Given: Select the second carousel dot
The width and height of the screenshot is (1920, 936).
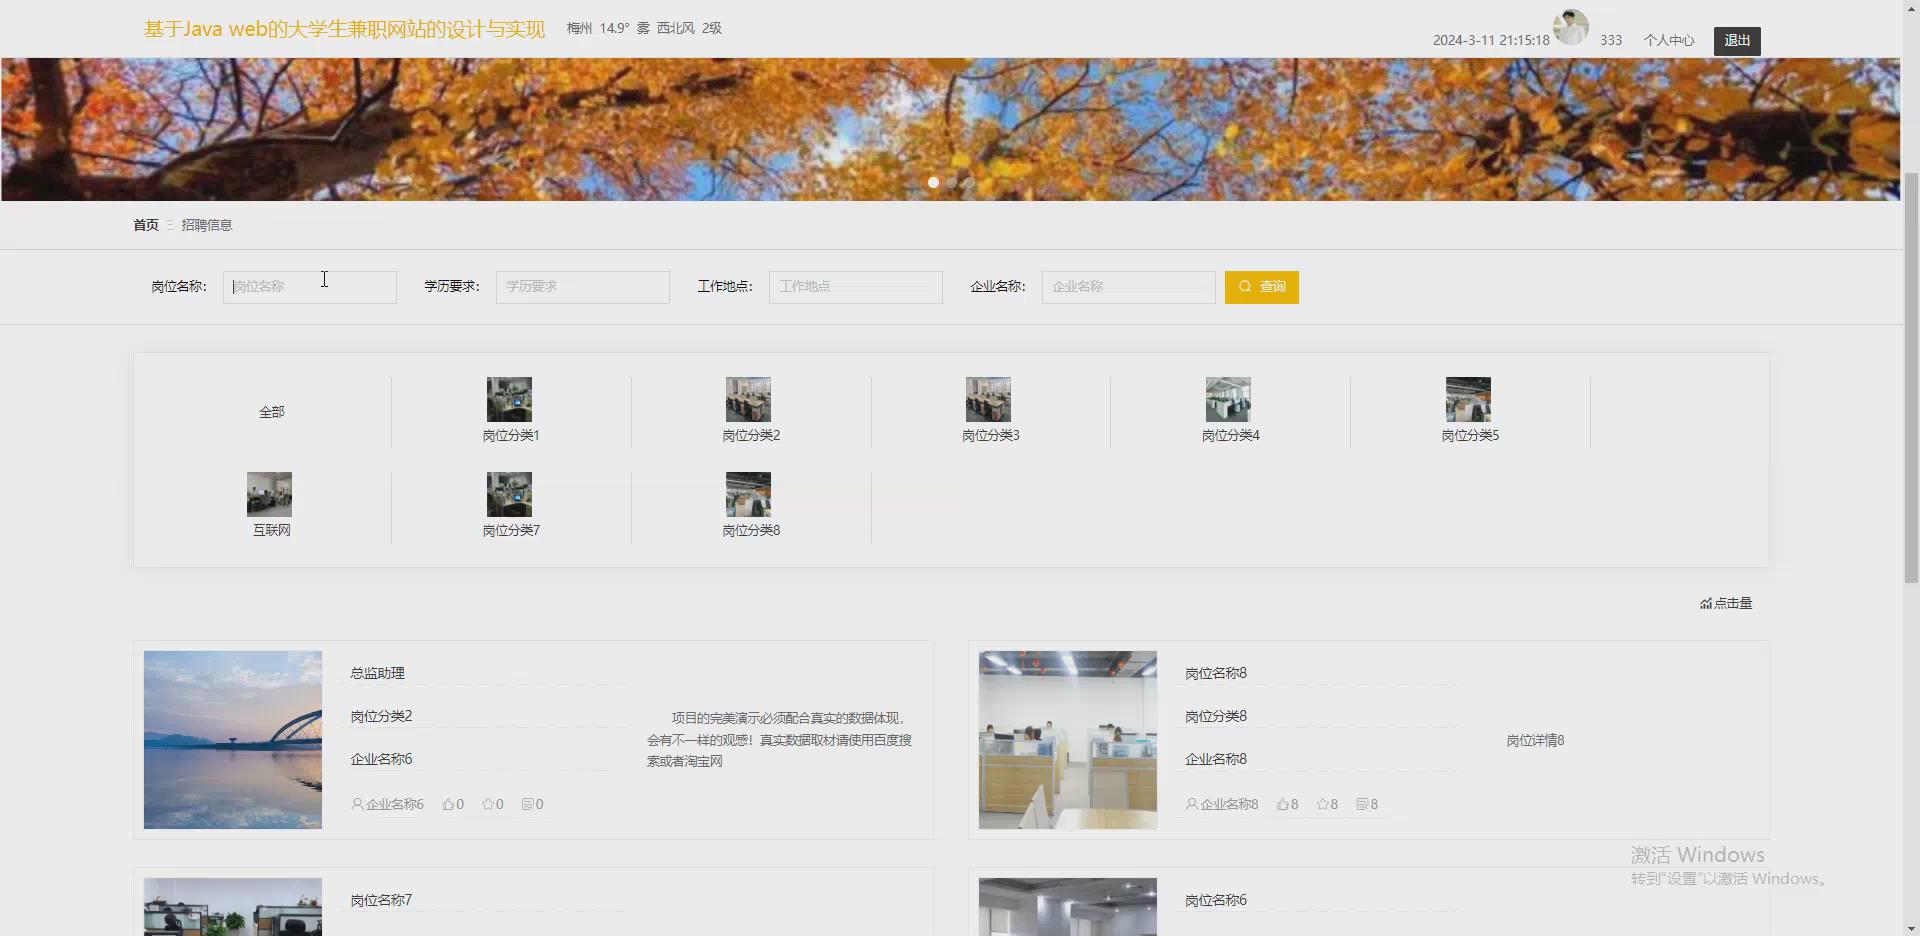Looking at the screenshot, I should point(951,182).
